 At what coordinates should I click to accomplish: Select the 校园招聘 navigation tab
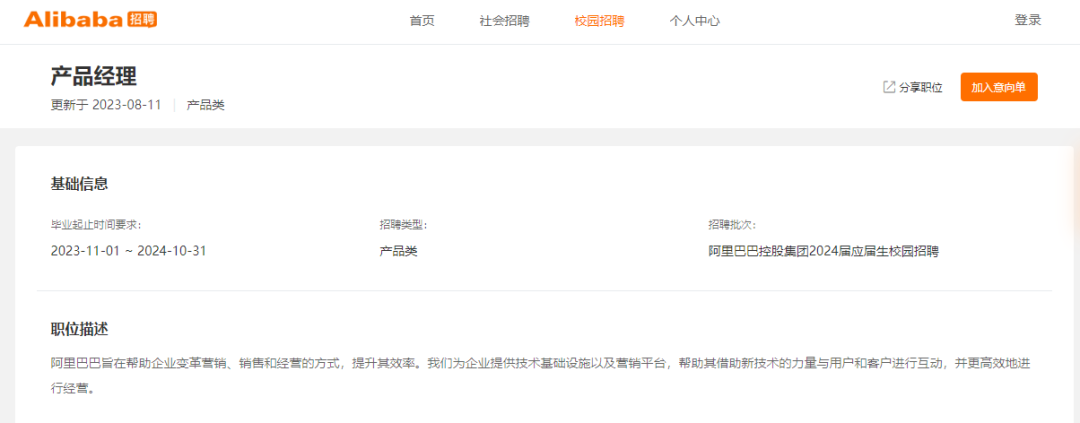point(599,21)
